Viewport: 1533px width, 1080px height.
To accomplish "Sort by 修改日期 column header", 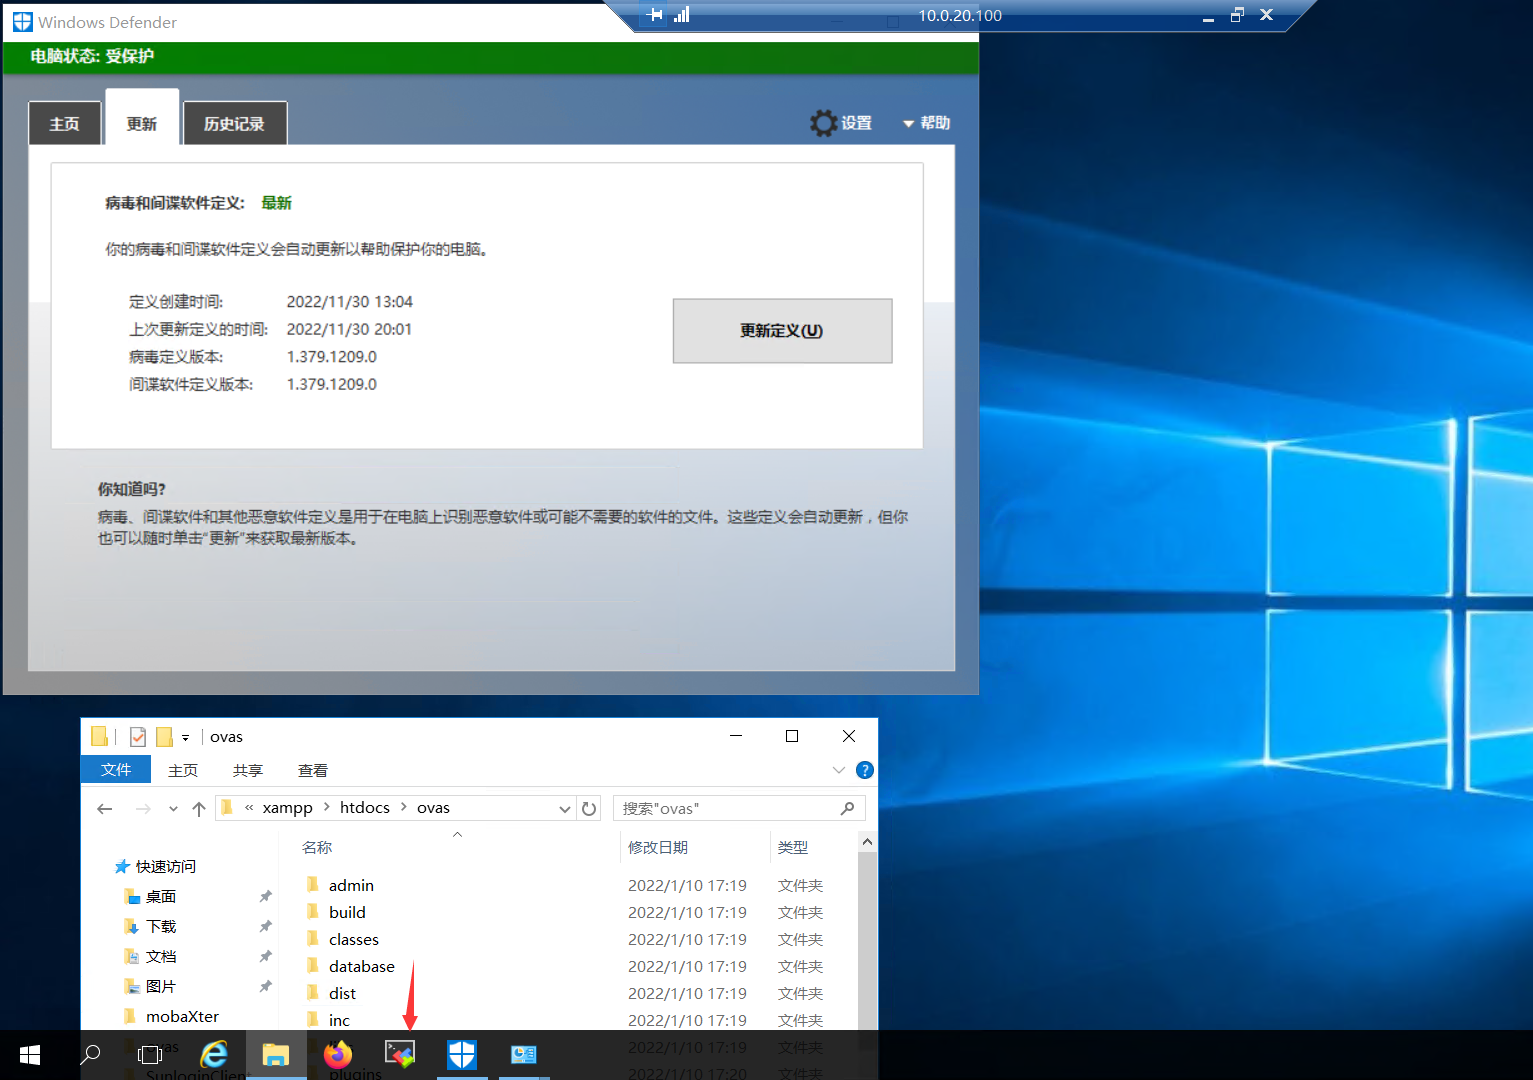I will click(x=658, y=847).
